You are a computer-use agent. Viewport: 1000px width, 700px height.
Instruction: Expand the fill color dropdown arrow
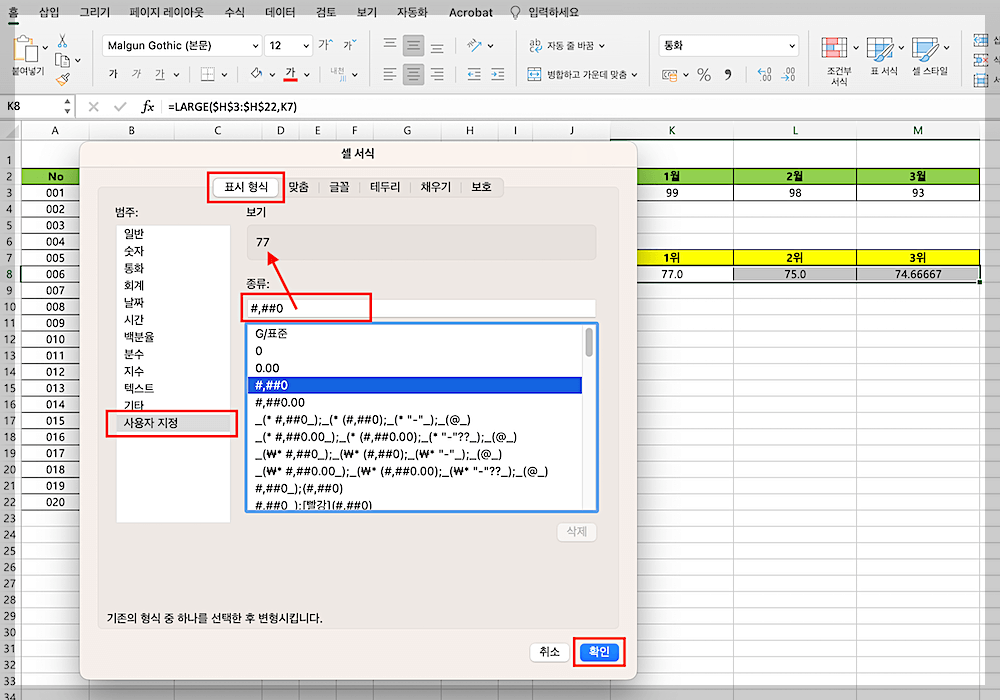coord(272,75)
